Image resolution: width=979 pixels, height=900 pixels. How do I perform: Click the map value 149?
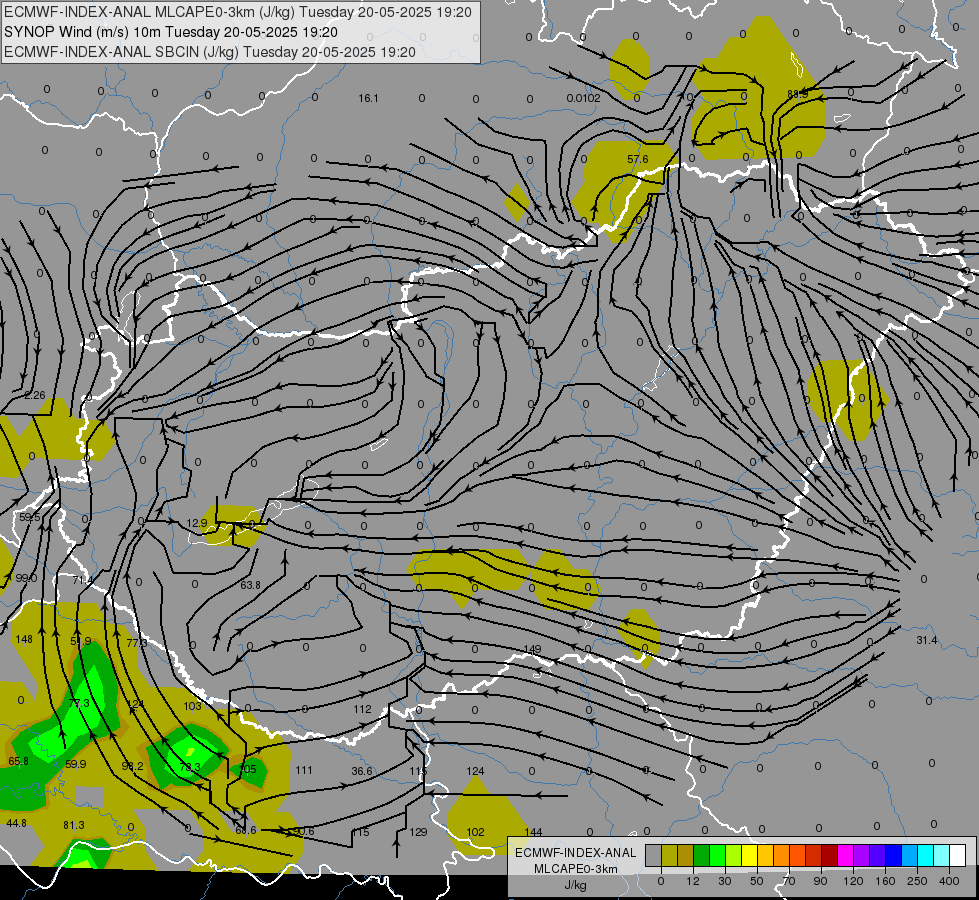532,649
